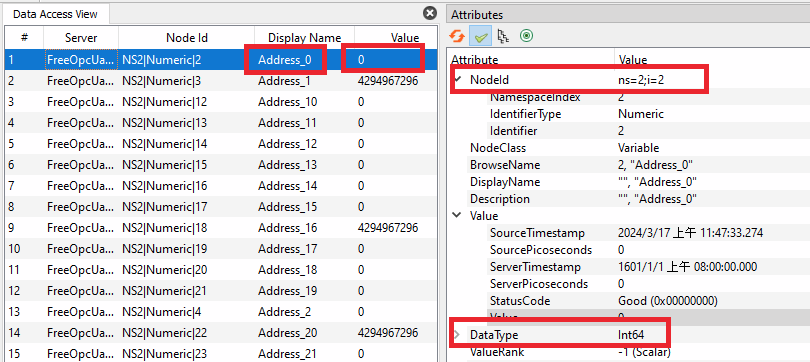Click the ns=2;i=2 NodeId value

[641, 80]
